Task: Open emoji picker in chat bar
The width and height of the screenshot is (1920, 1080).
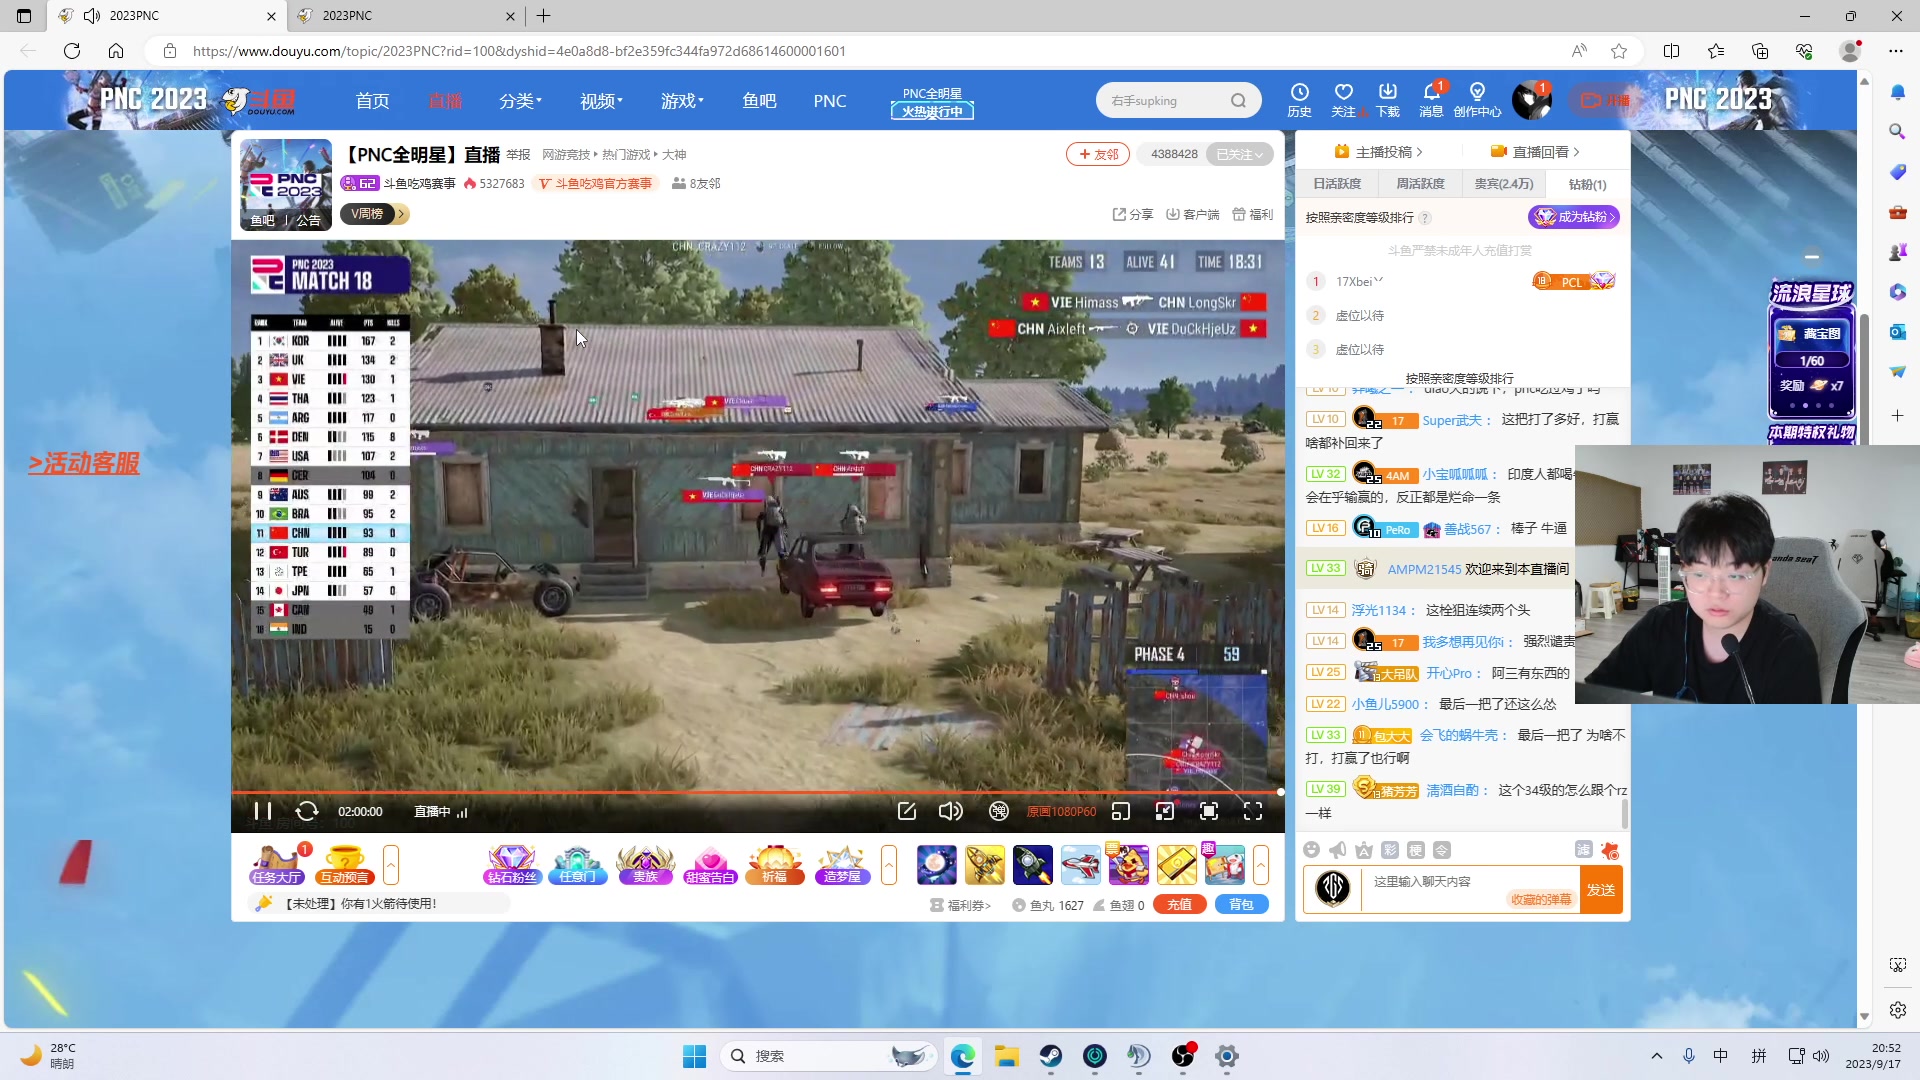Action: coord(1312,850)
